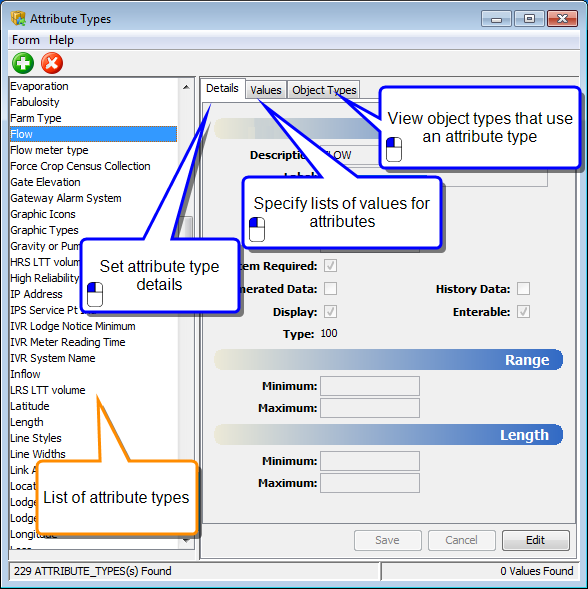The width and height of the screenshot is (588, 589).
Task: Toggle the Display checkbox
Action: [x=331, y=311]
